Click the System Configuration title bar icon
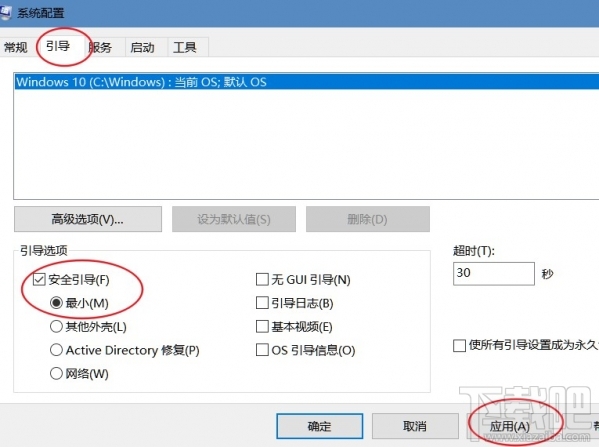The width and height of the screenshot is (599, 447). pyautogui.click(x=5, y=12)
